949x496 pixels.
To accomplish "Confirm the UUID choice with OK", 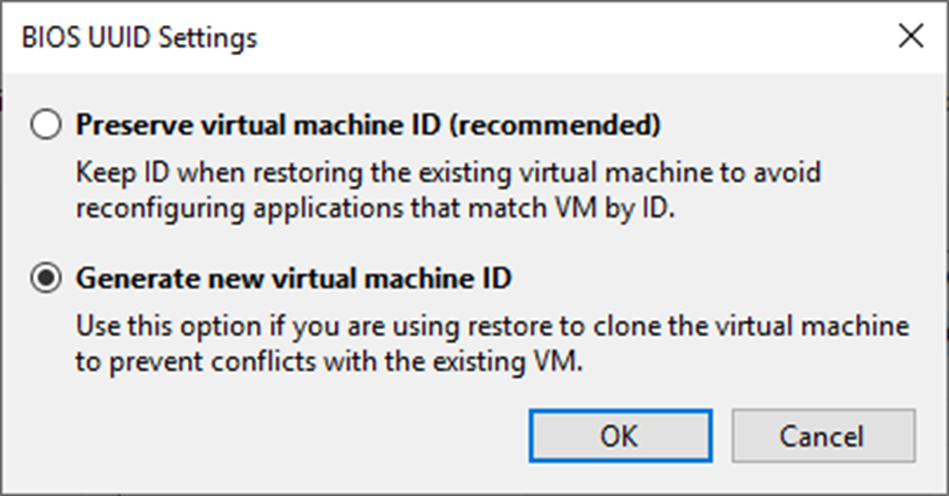I will [619, 436].
